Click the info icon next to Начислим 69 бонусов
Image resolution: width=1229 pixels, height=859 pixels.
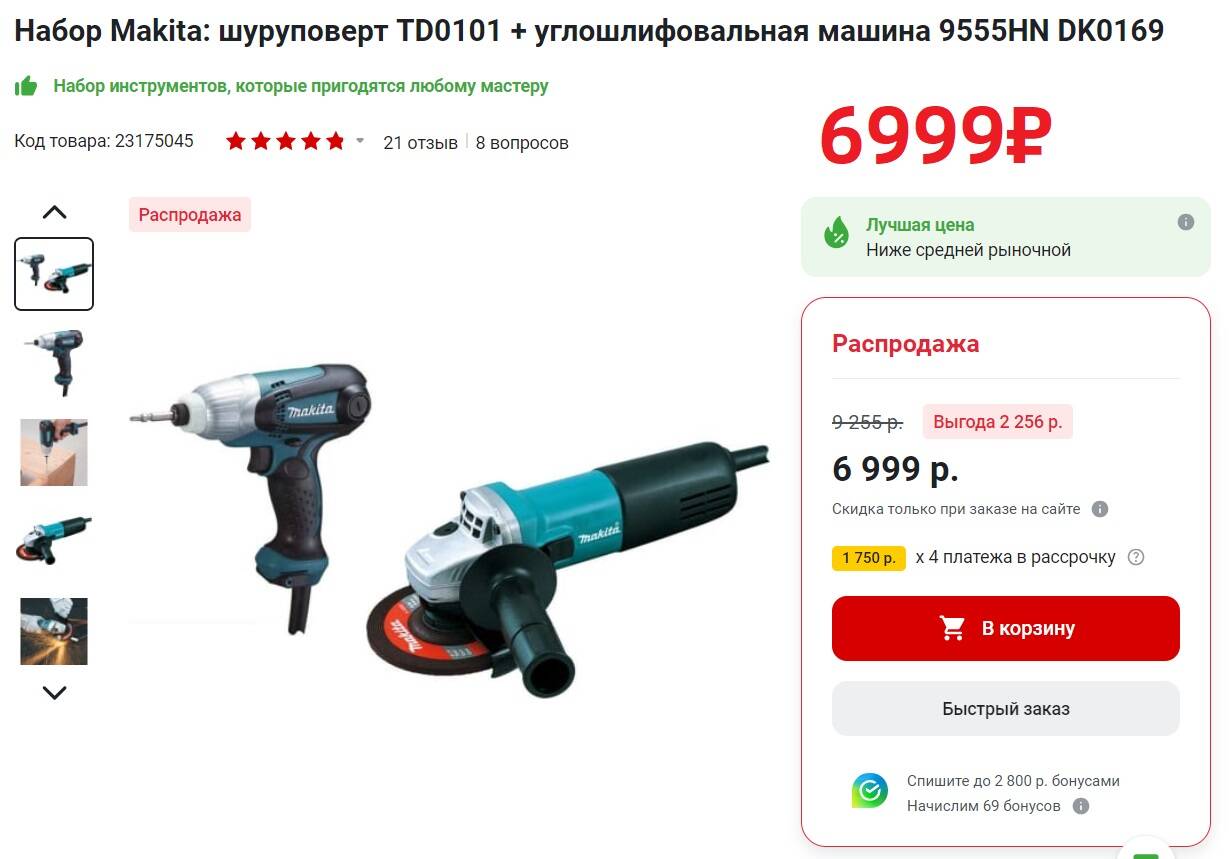tap(1080, 806)
